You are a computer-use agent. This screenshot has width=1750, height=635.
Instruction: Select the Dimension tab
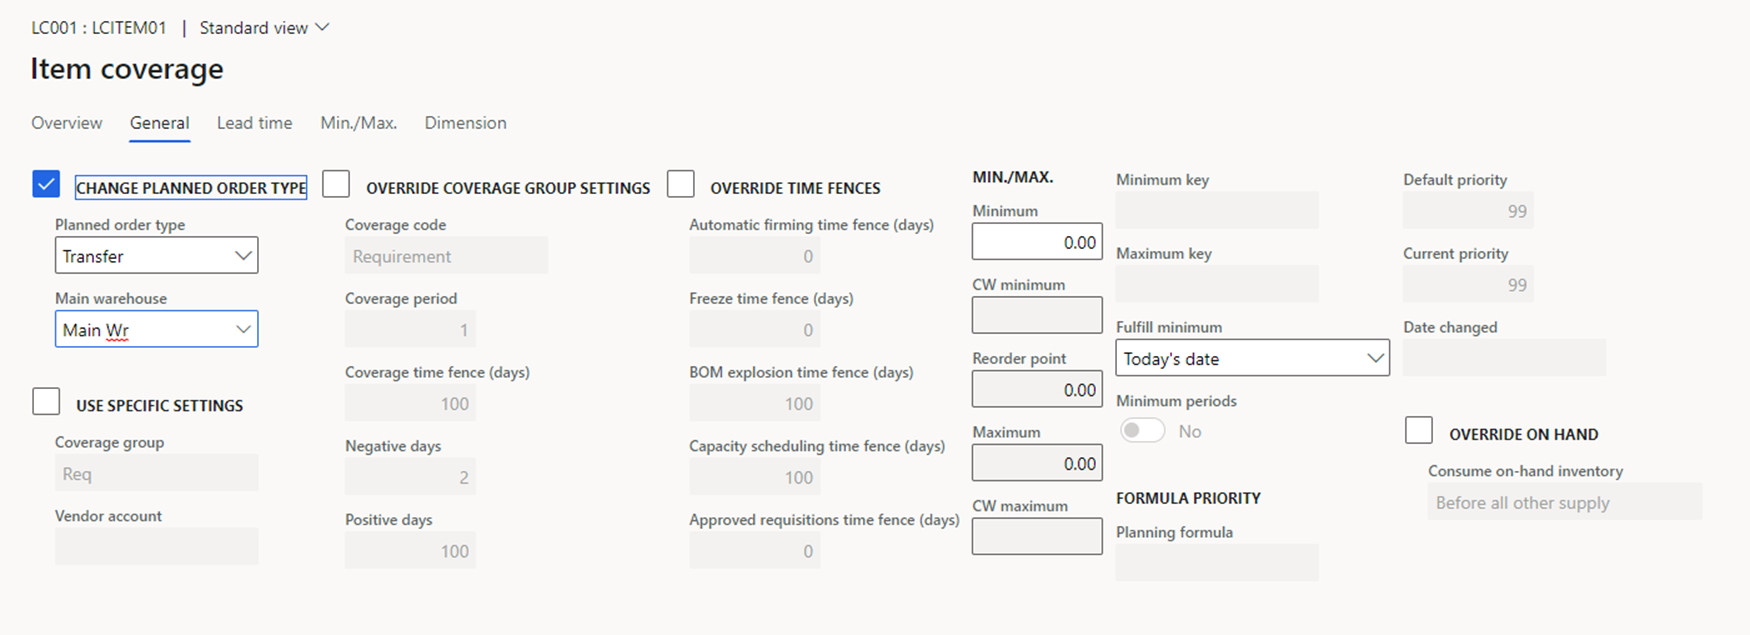tap(465, 123)
